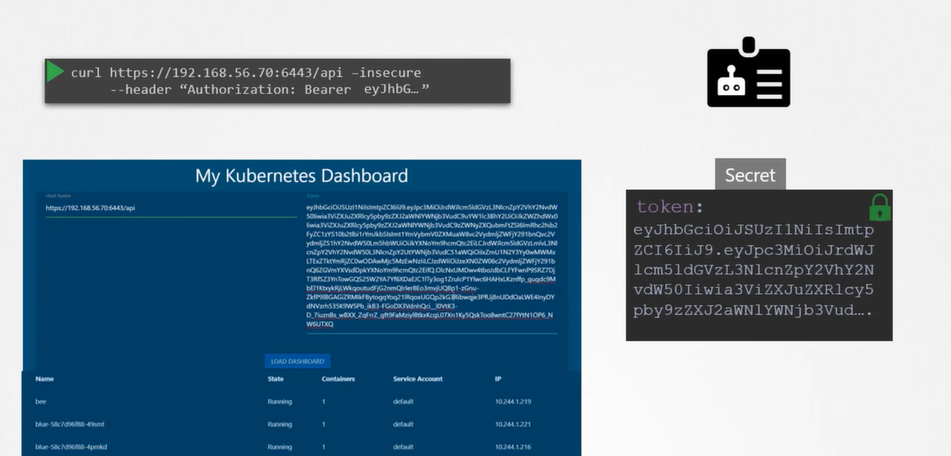
Task: Click inside the Token text area
Action: point(431,266)
